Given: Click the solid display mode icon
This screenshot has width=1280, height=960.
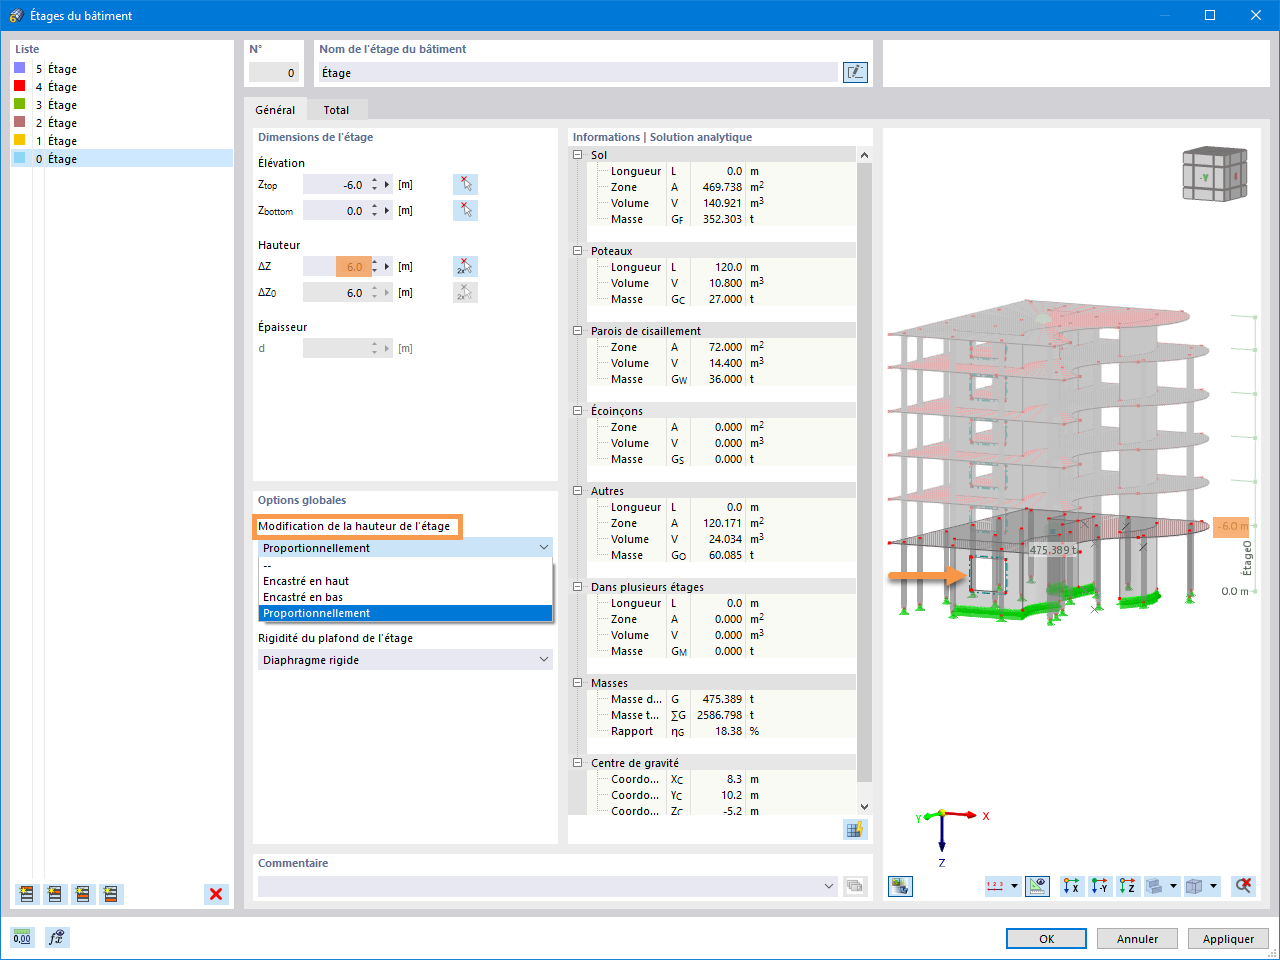Looking at the screenshot, I should point(1154,886).
